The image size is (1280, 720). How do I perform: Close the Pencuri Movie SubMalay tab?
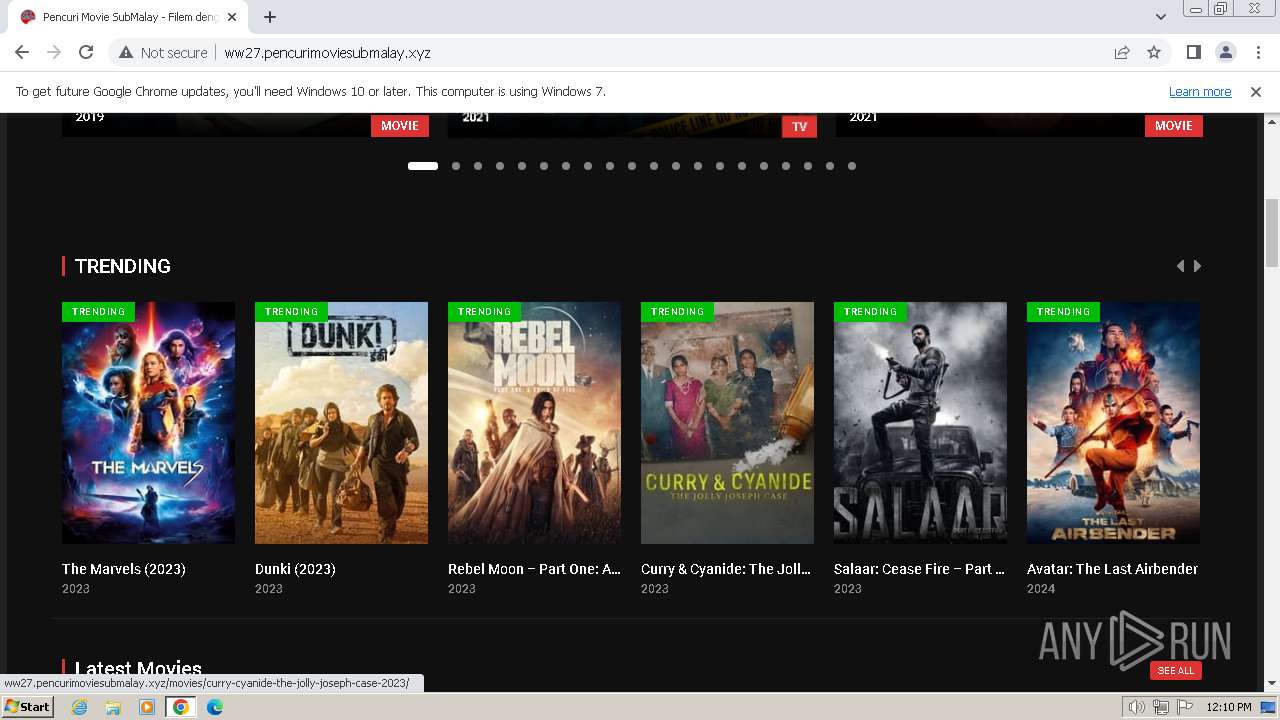tap(232, 17)
